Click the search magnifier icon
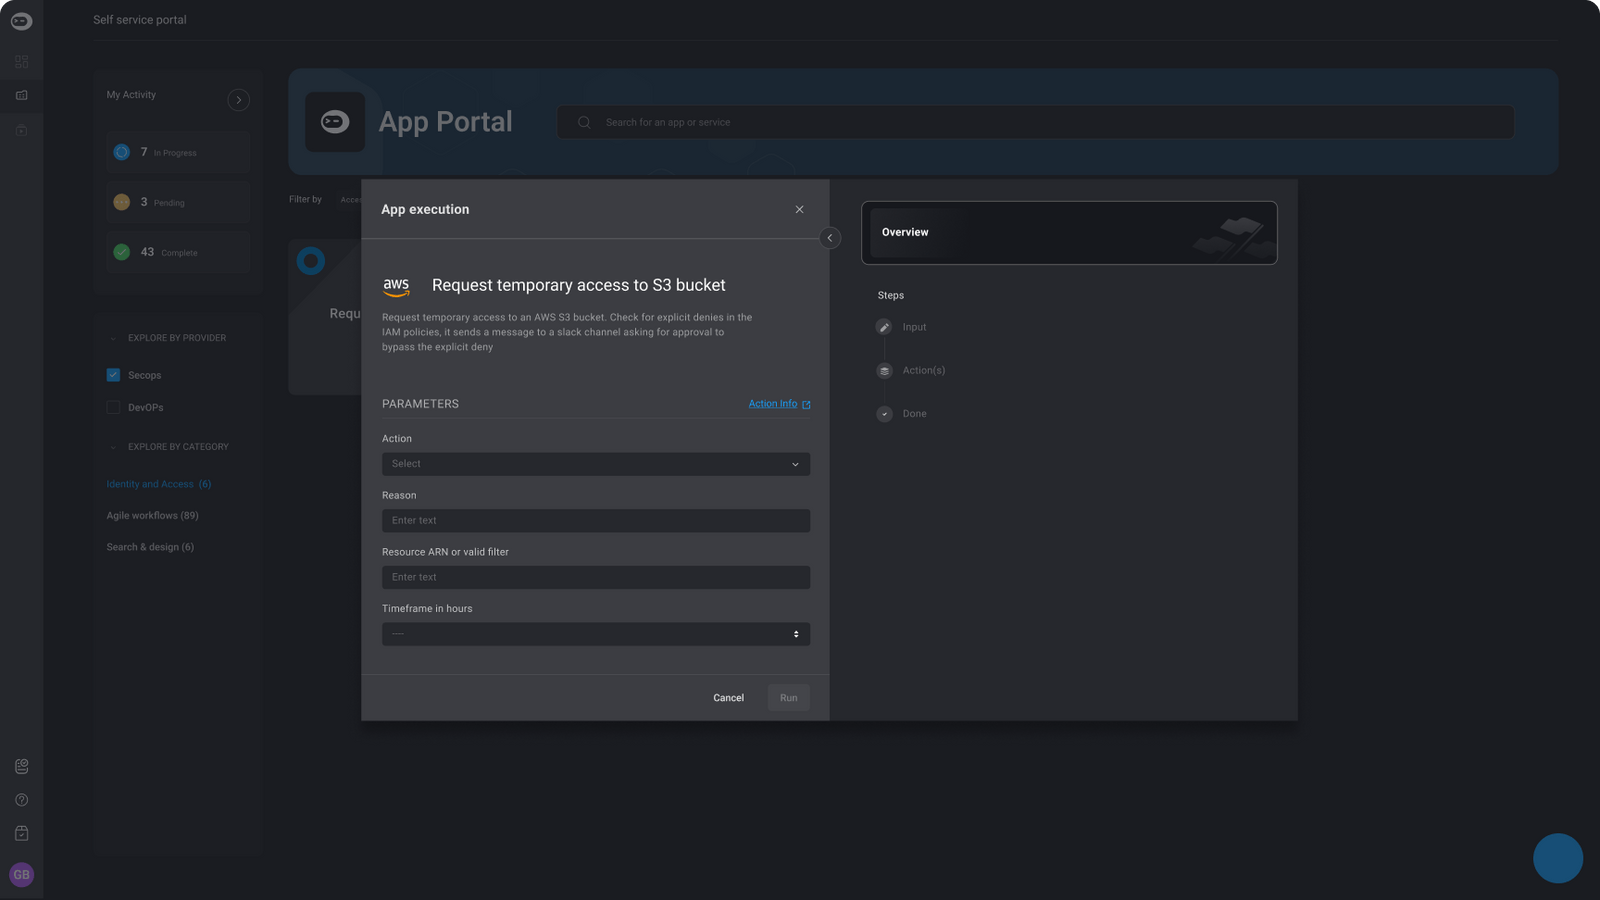The image size is (1600, 900). (x=584, y=123)
